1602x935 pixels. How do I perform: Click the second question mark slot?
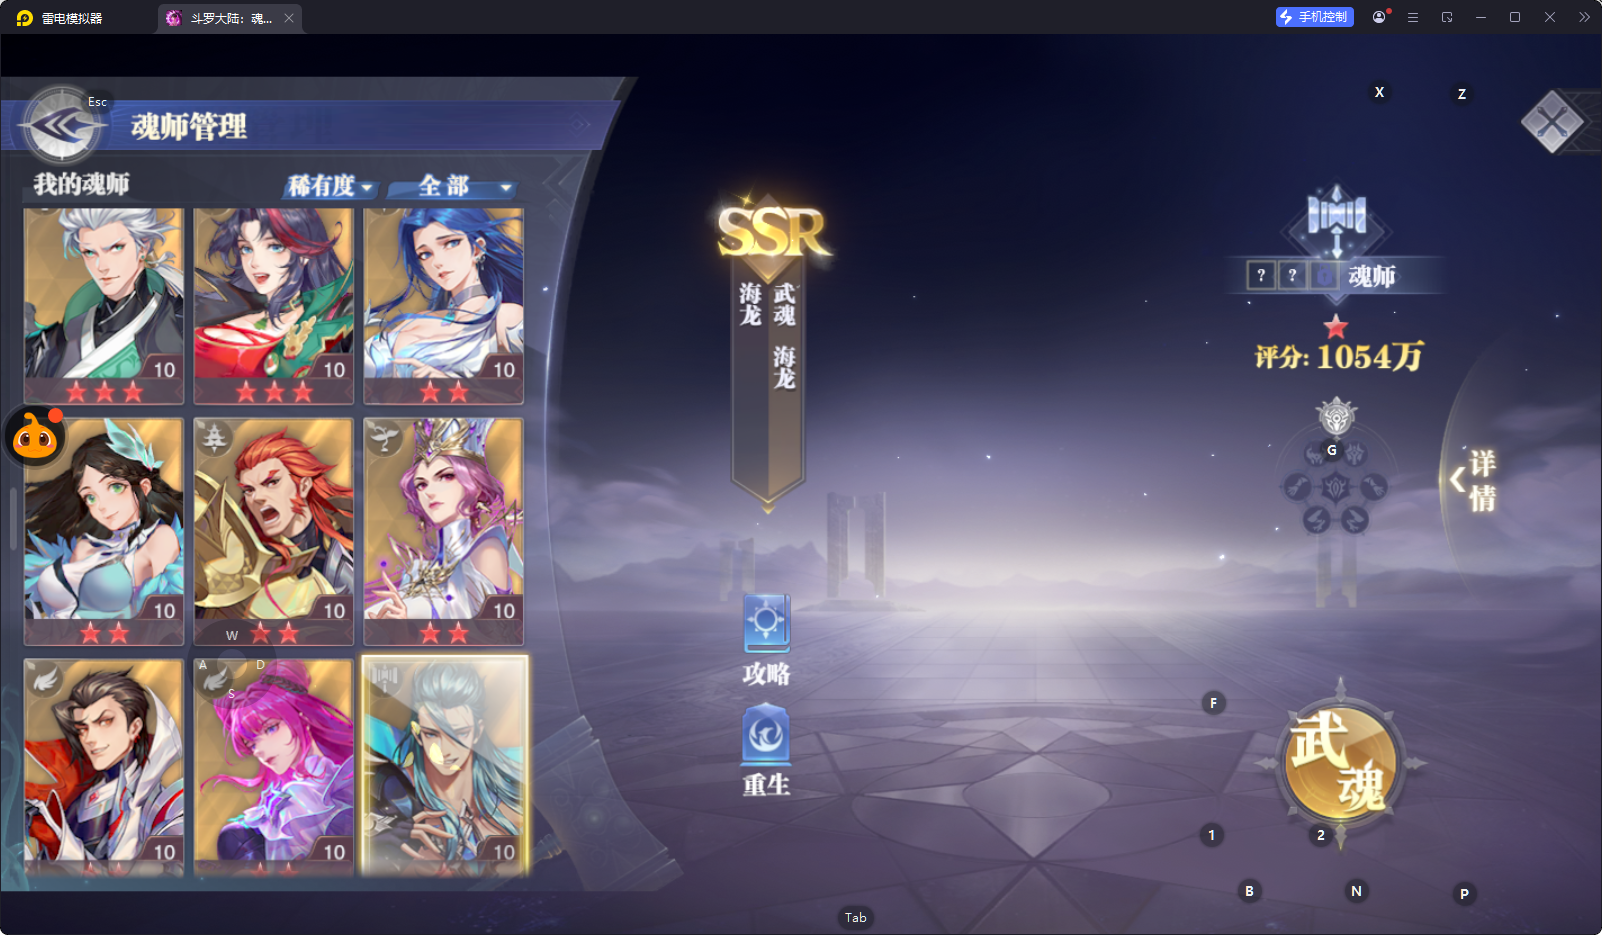click(1292, 275)
